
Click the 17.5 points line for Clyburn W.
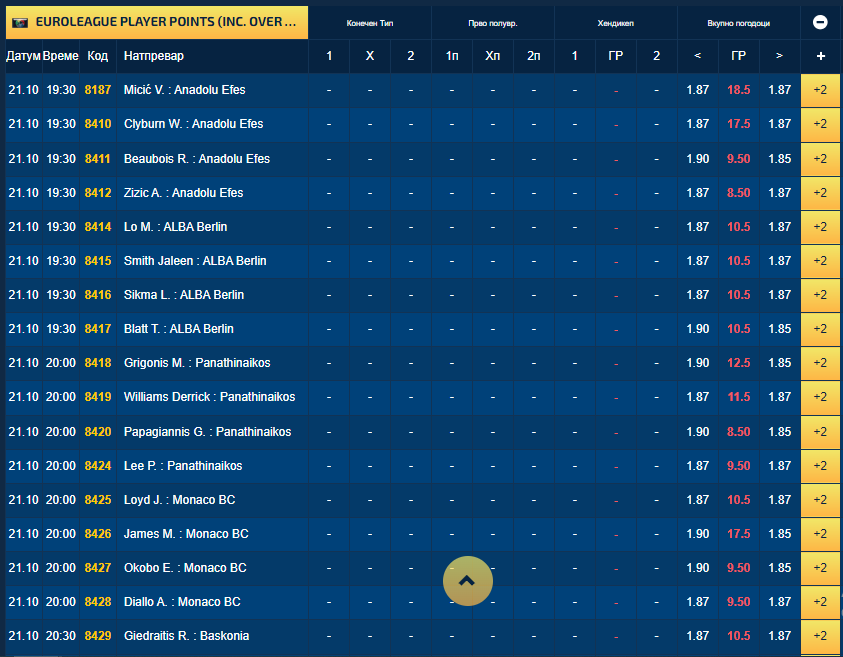click(x=739, y=124)
